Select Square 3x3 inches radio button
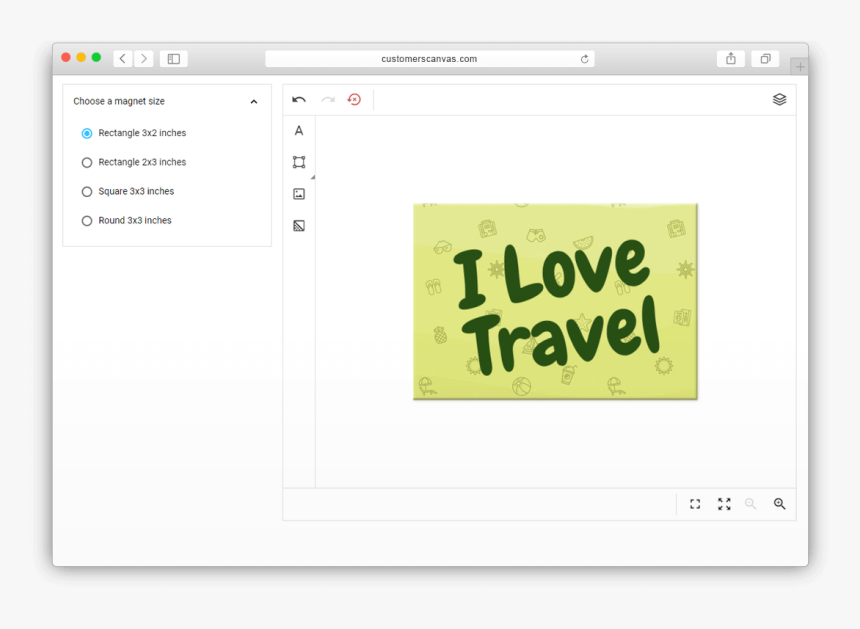860x629 pixels. click(x=87, y=191)
